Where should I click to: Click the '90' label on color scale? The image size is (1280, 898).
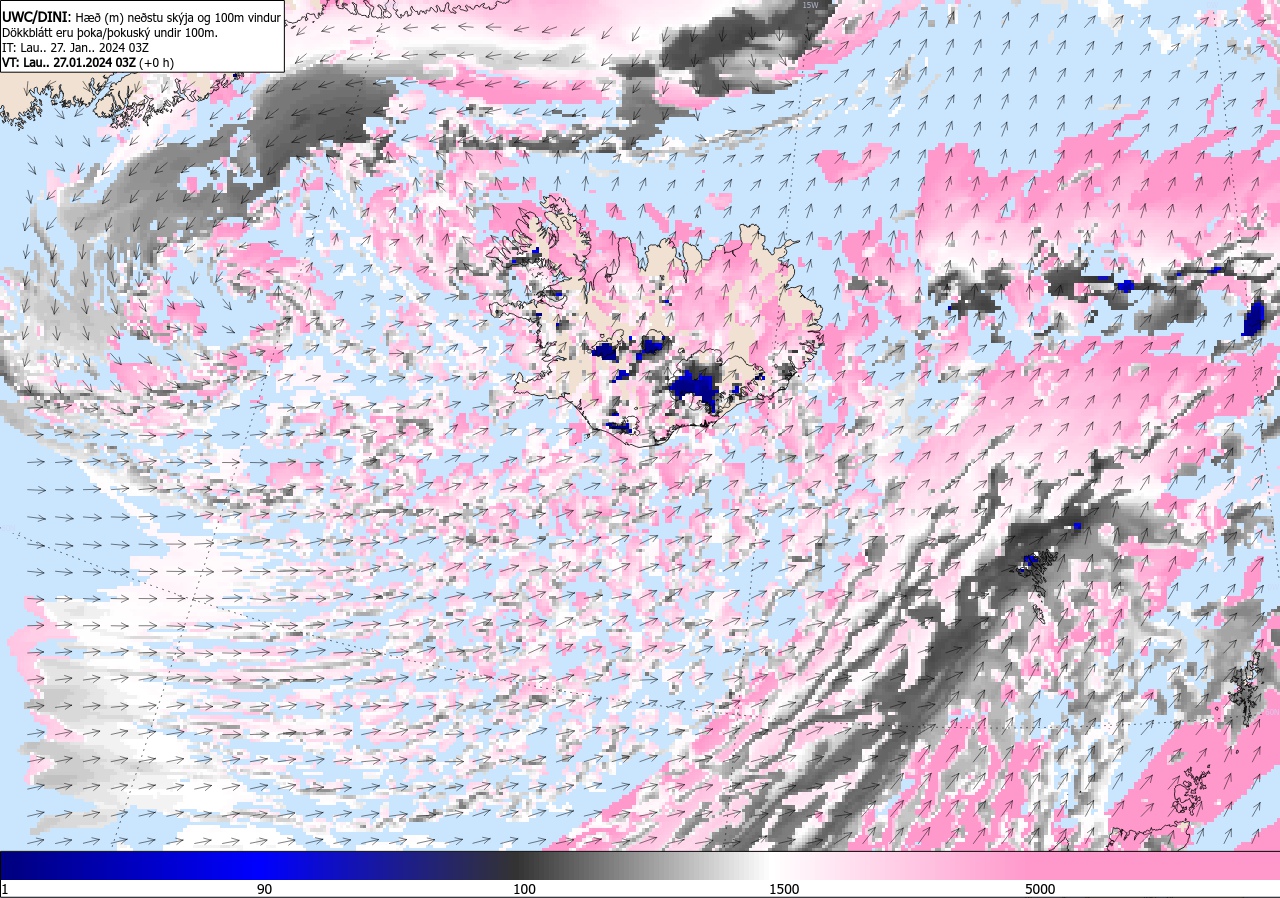pos(264,889)
